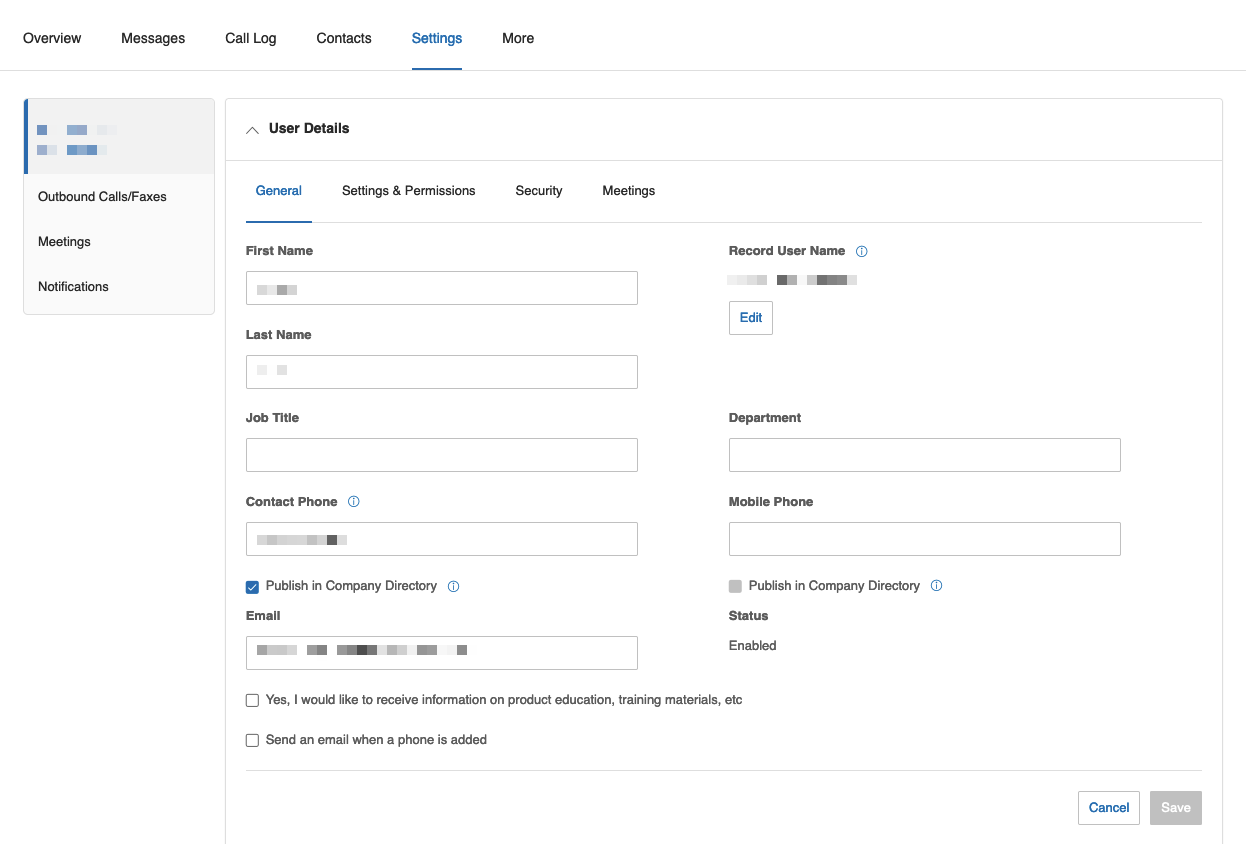The image size is (1246, 844).
Task: Uncheck Publish in Company Directory under Contact Phone
Action: 253,587
